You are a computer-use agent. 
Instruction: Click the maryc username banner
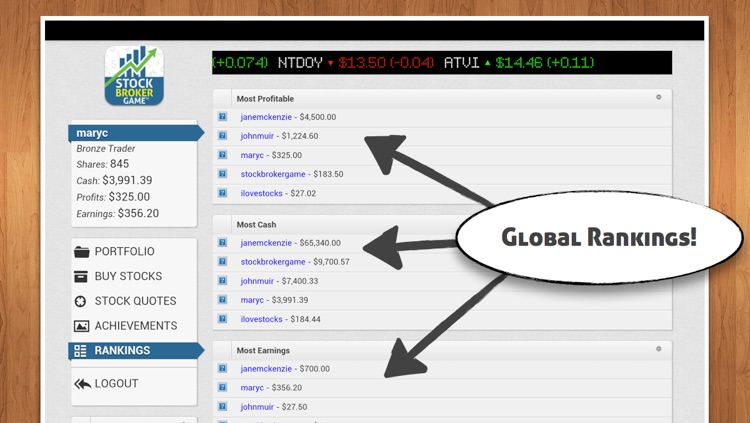[x=136, y=133]
